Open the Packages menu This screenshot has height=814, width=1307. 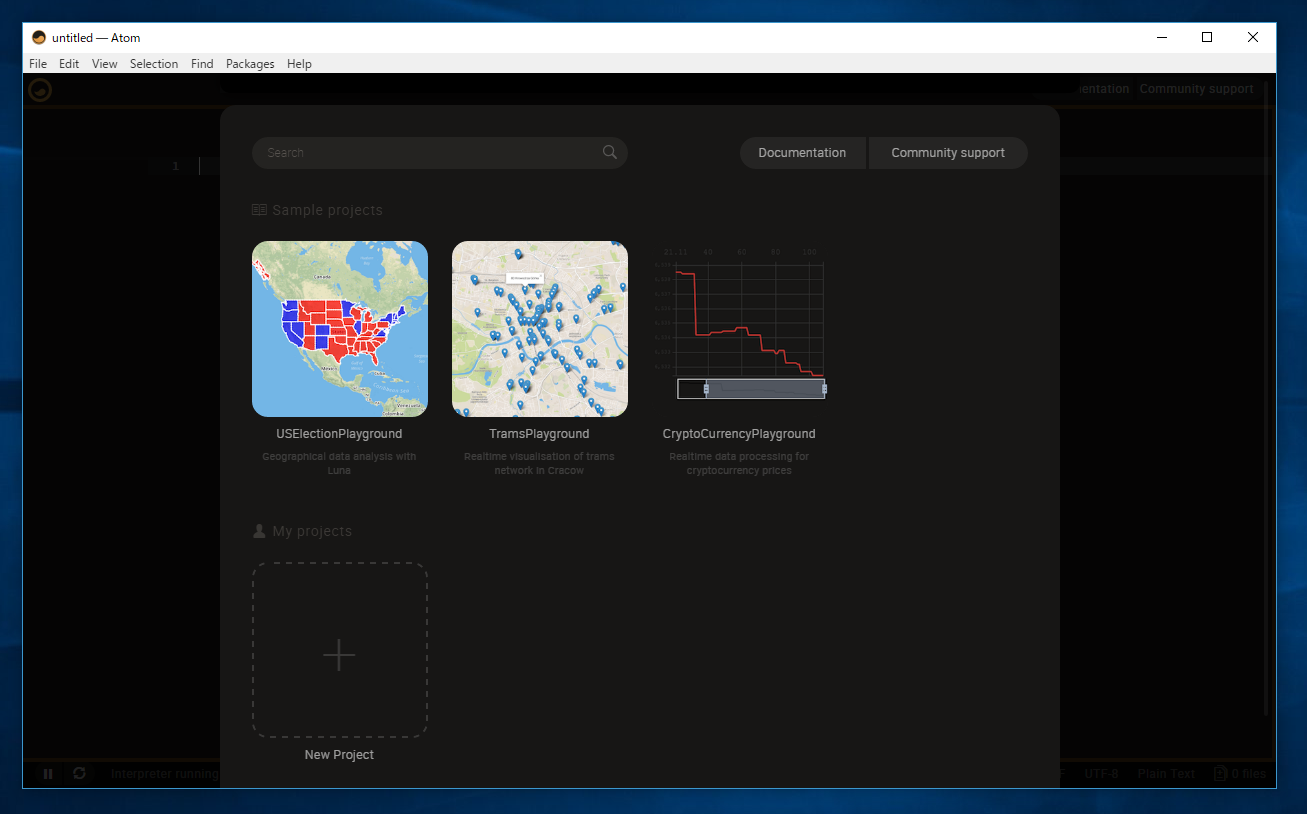click(x=249, y=63)
